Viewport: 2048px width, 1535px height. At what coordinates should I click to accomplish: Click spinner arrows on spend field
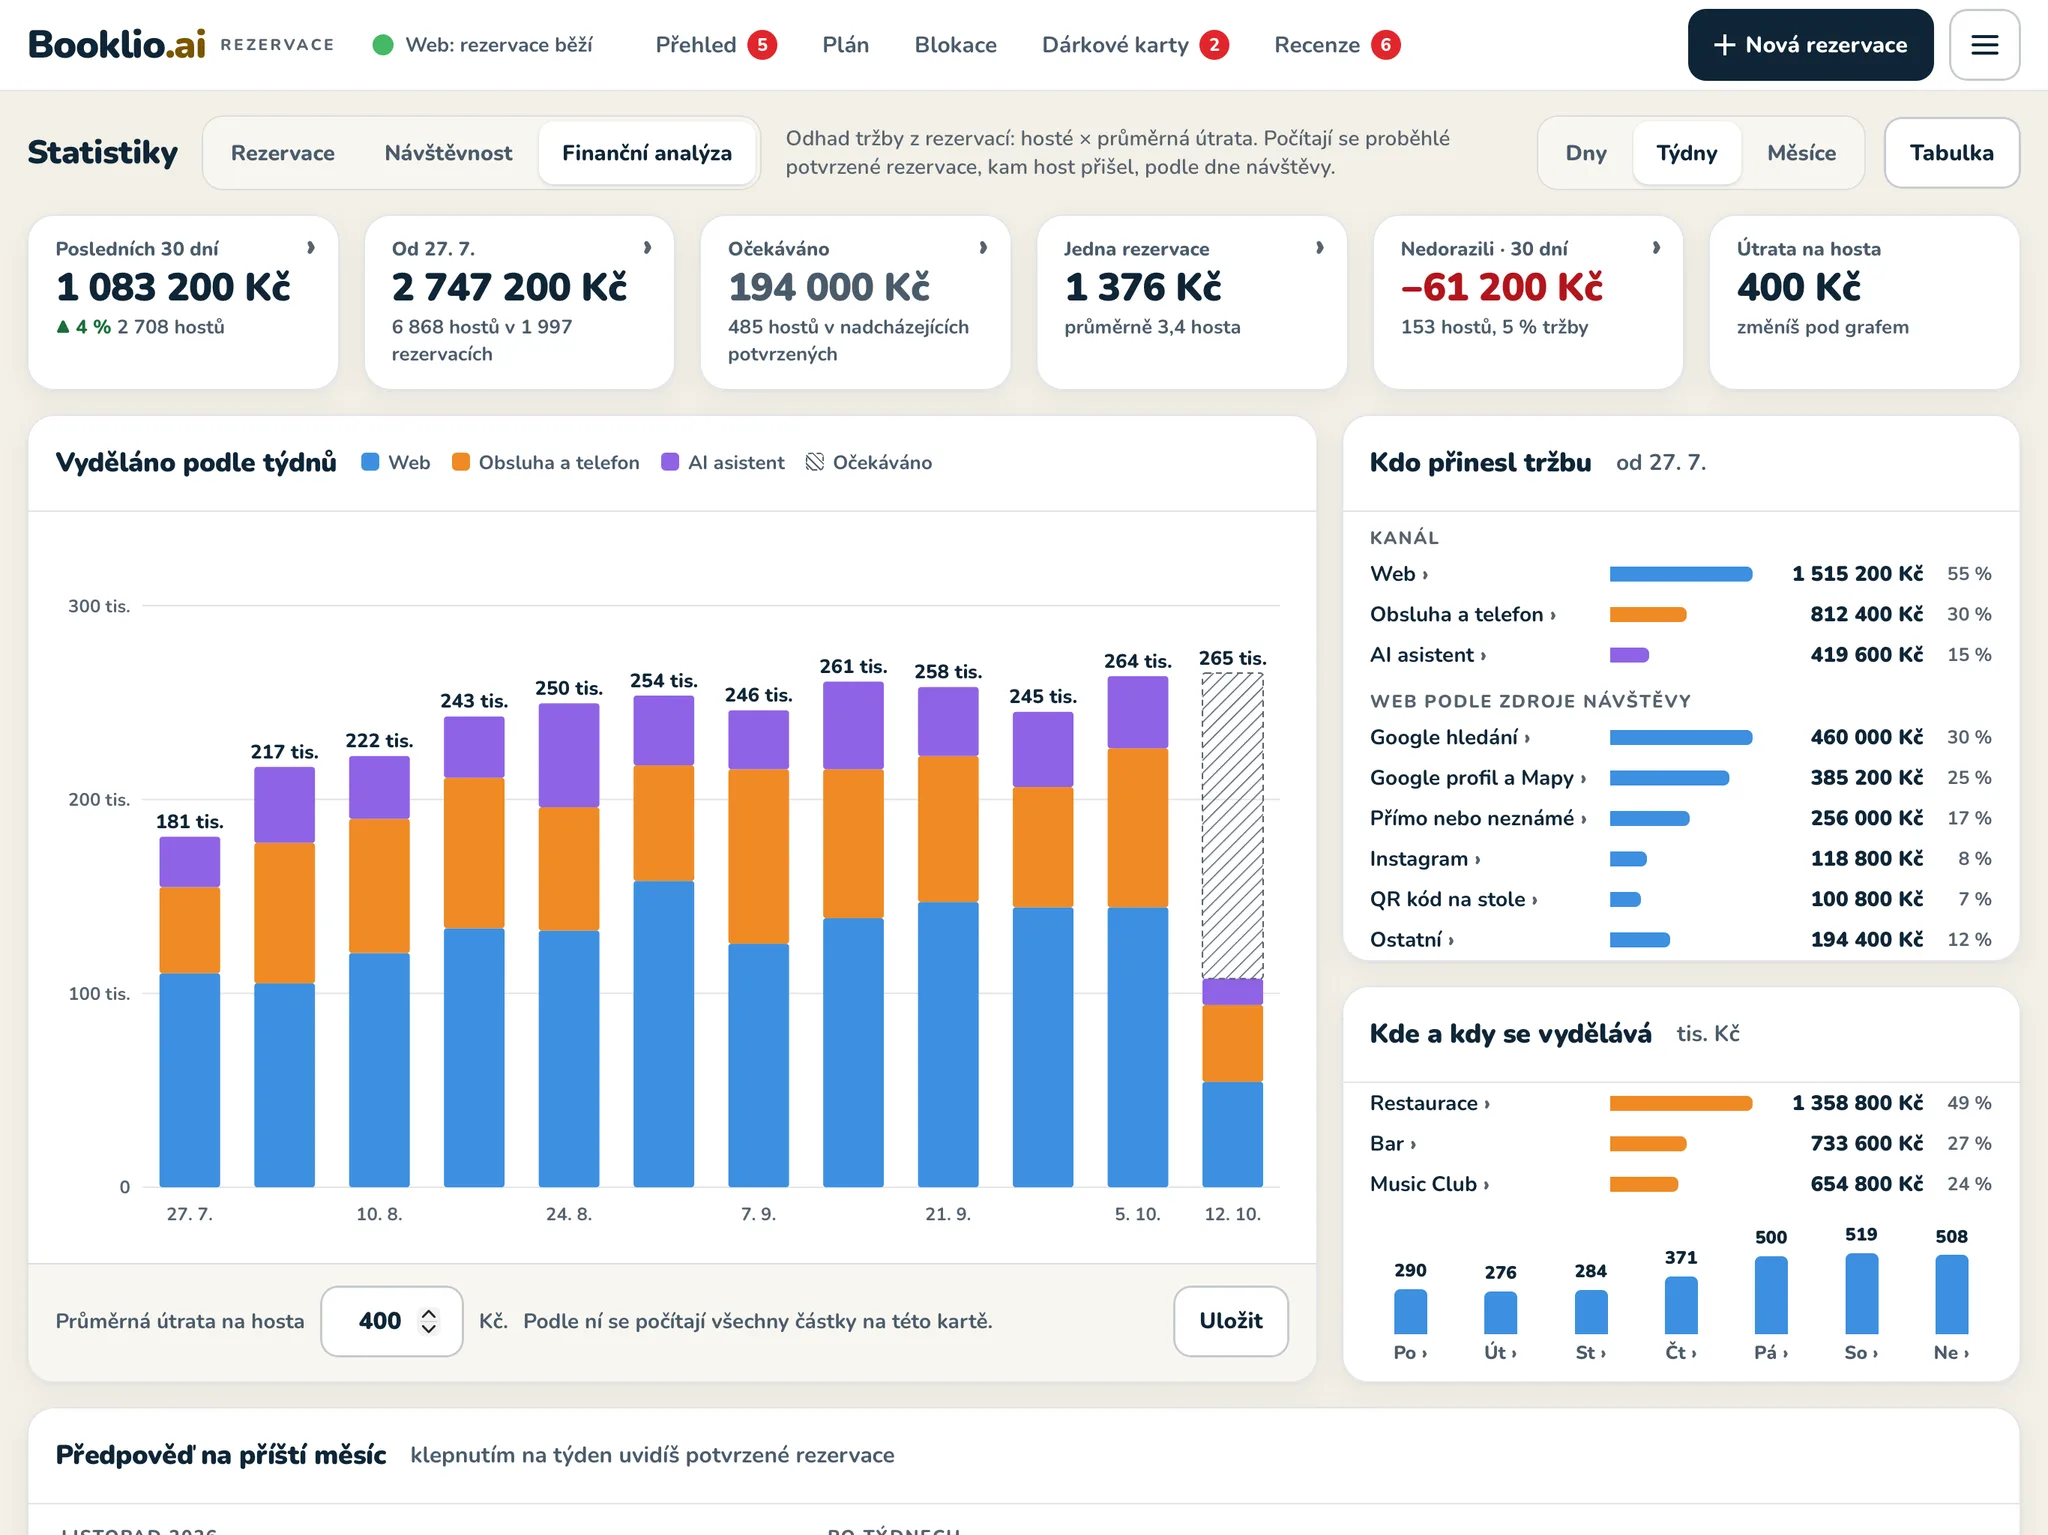click(429, 1321)
